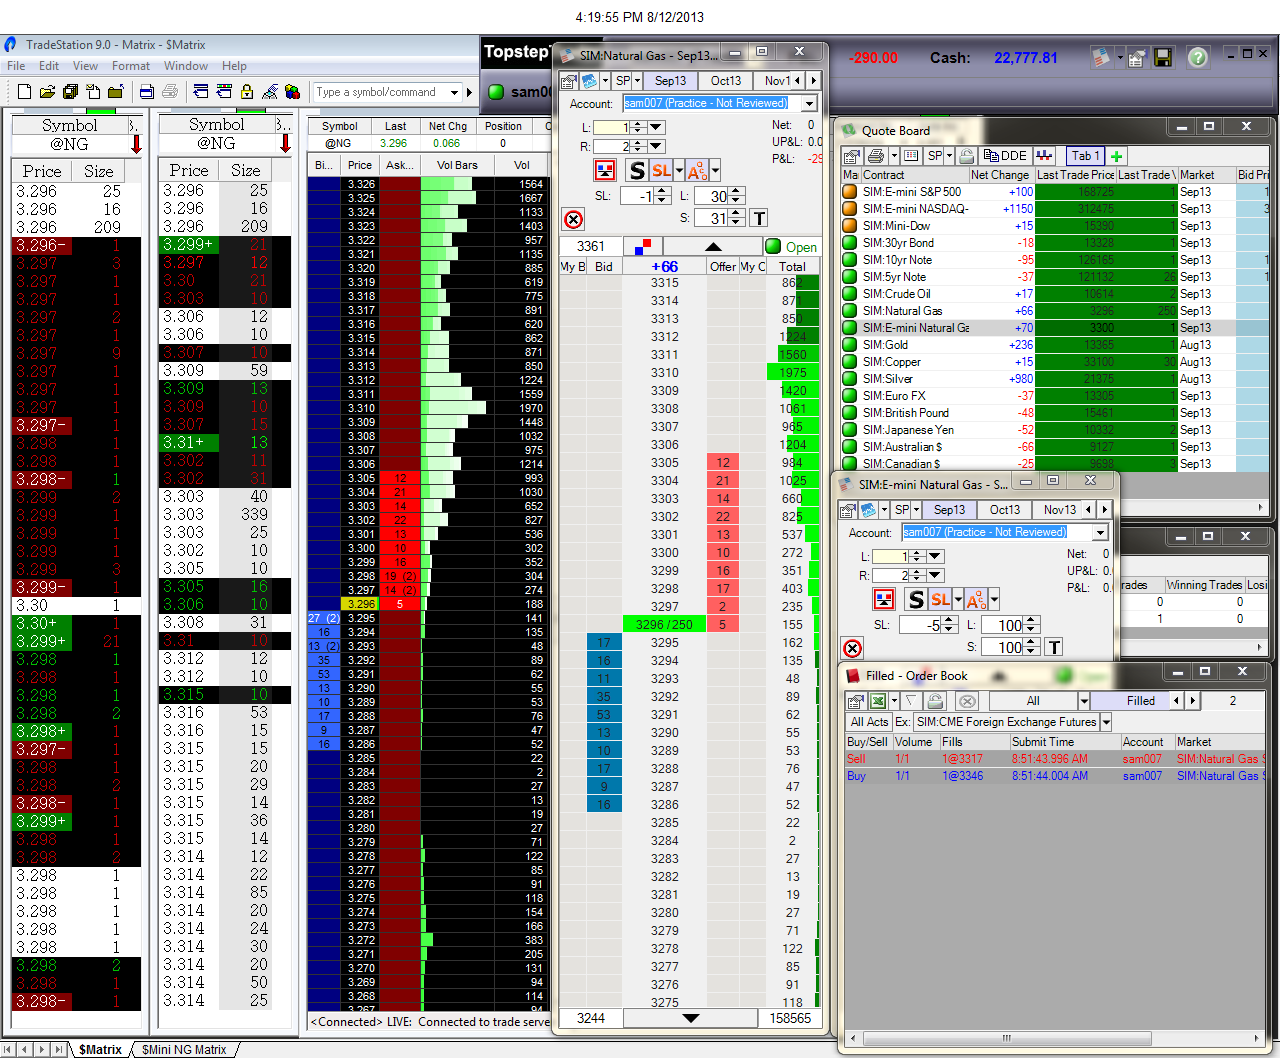Open the exchange dropdown in Order Book
Image resolution: width=1280 pixels, height=1058 pixels.
coord(1105,722)
